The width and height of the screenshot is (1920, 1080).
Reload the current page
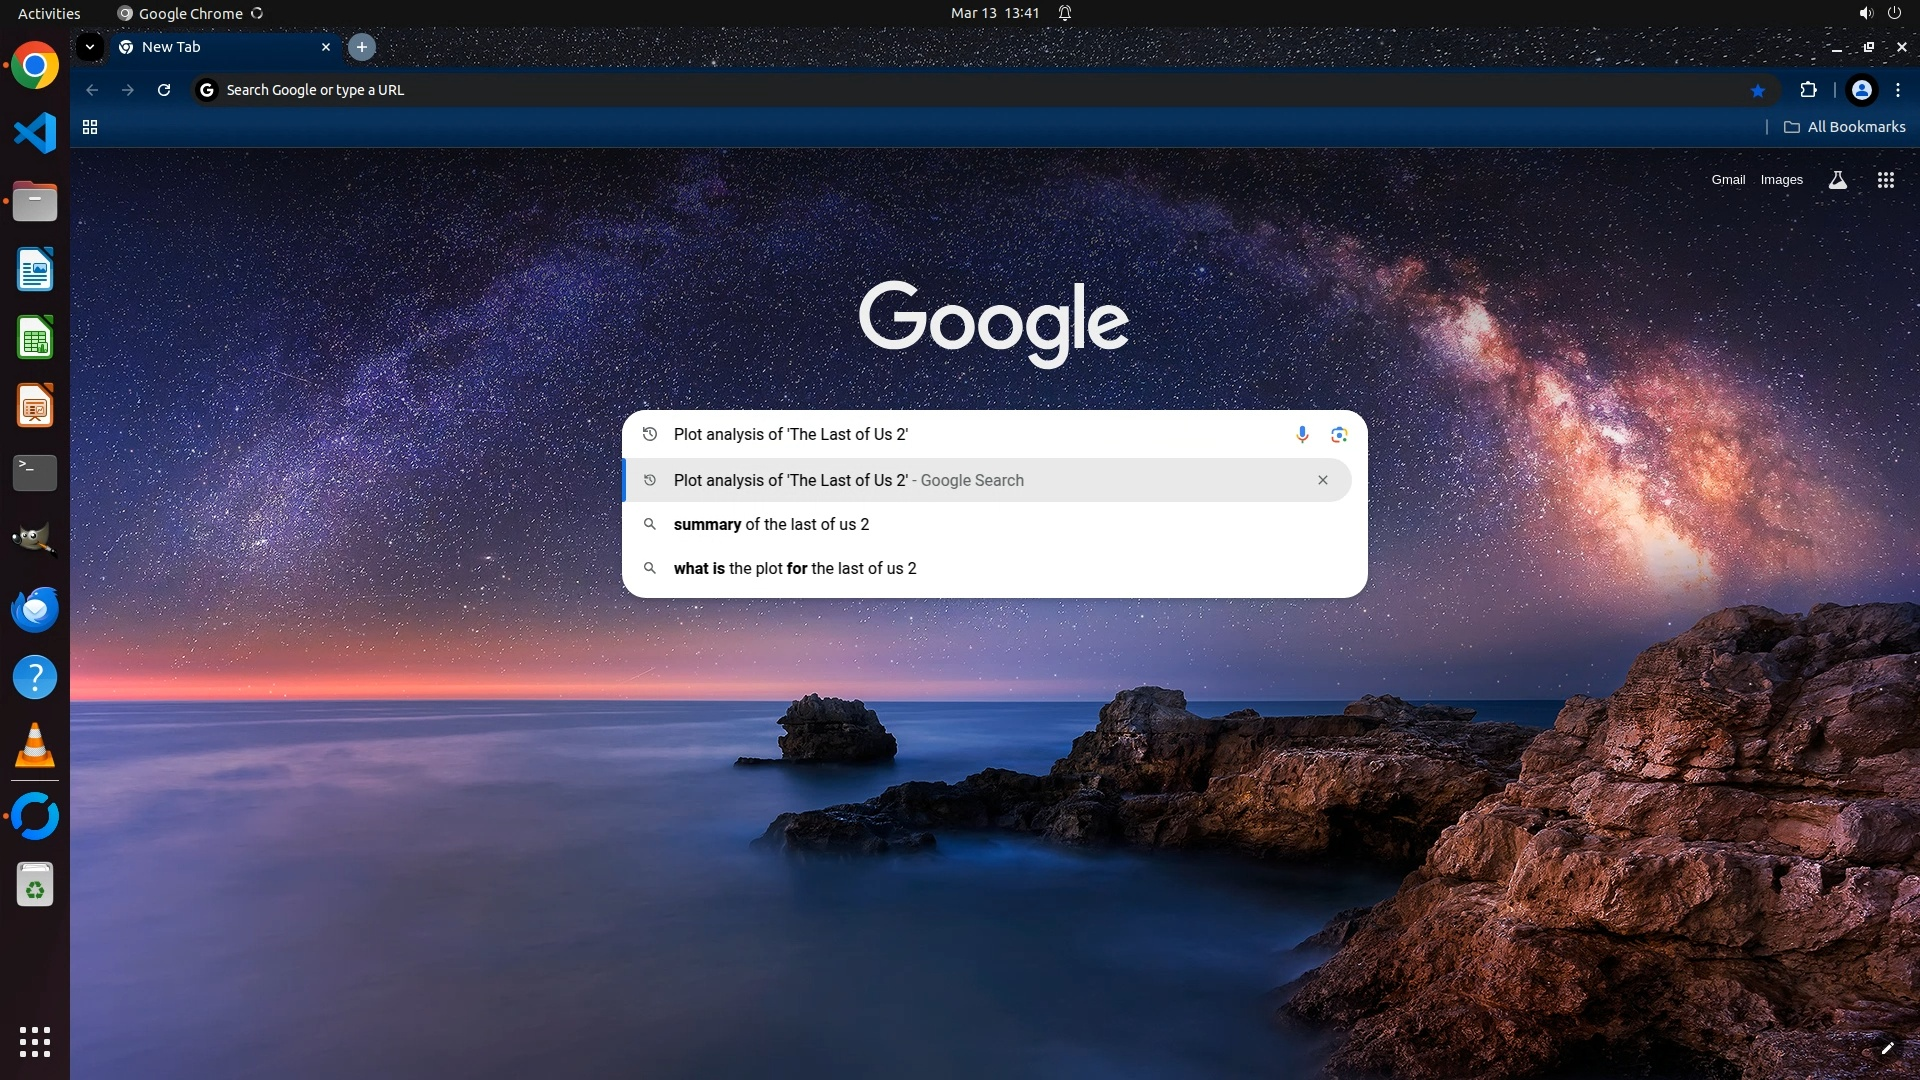164,90
